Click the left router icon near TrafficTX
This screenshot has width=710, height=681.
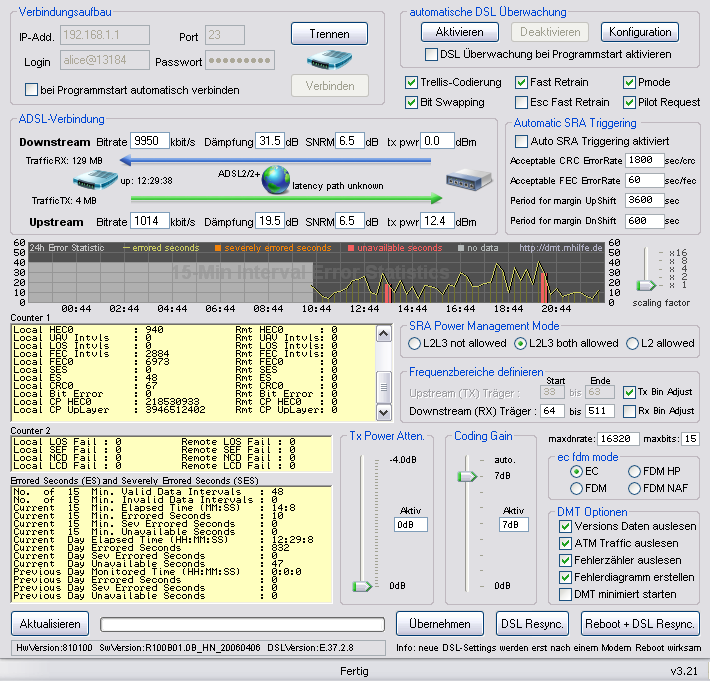pos(95,181)
